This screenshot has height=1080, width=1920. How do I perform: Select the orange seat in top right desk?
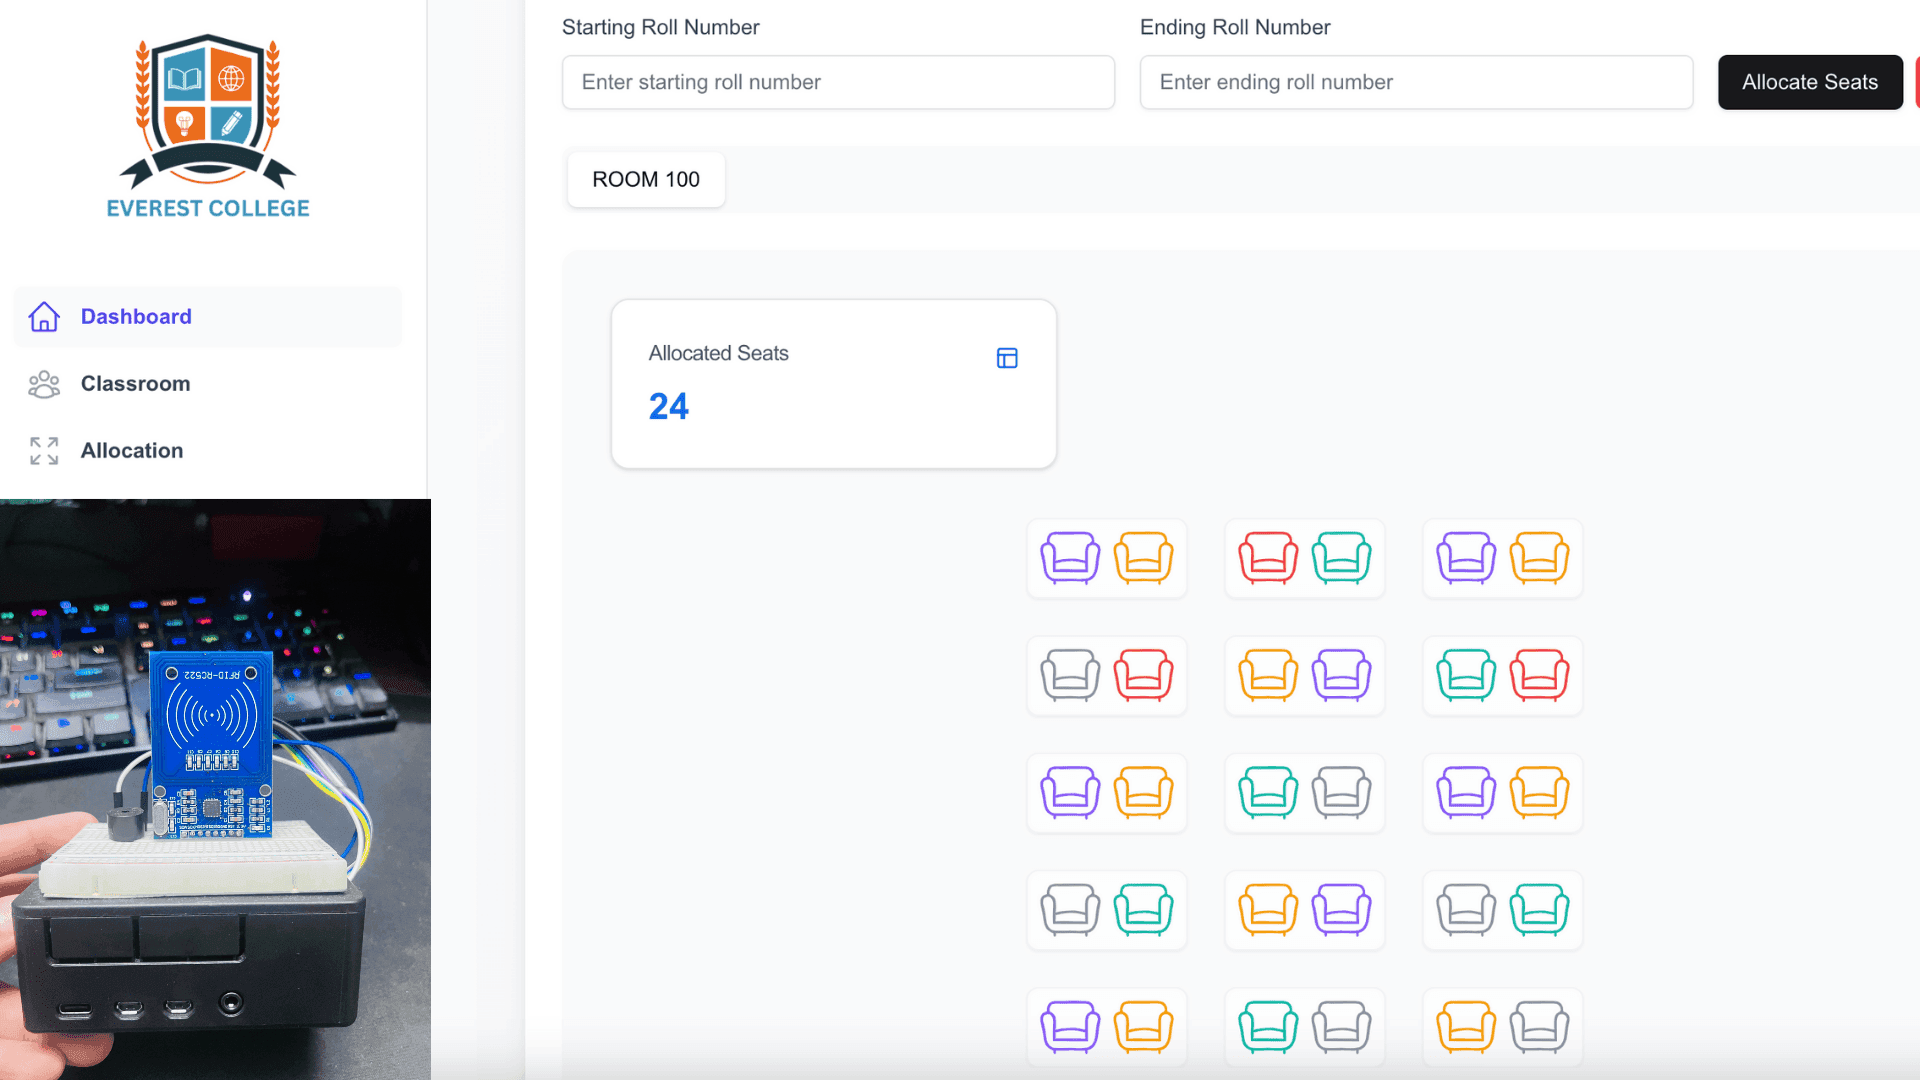(x=1539, y=558)
